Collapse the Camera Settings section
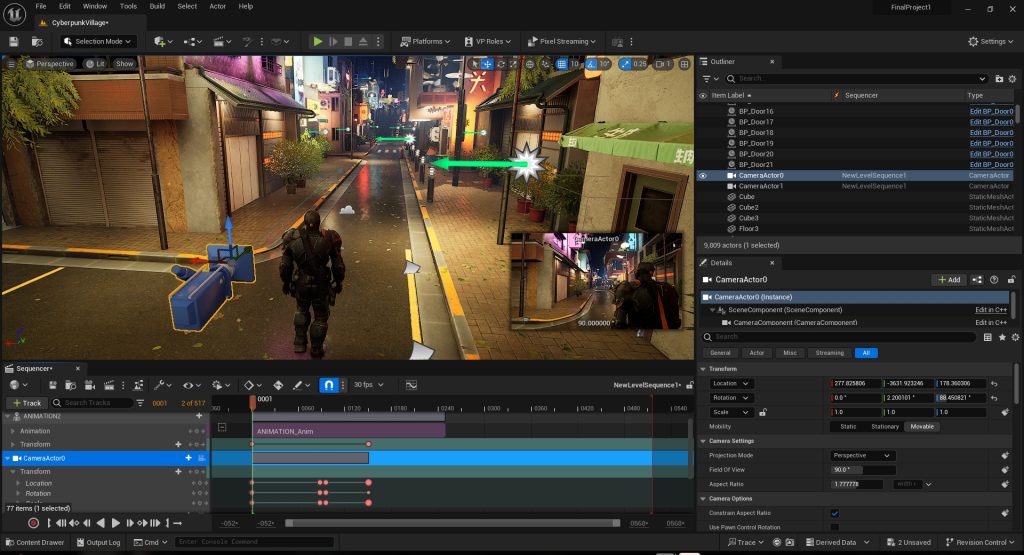 tap(703, 441)
